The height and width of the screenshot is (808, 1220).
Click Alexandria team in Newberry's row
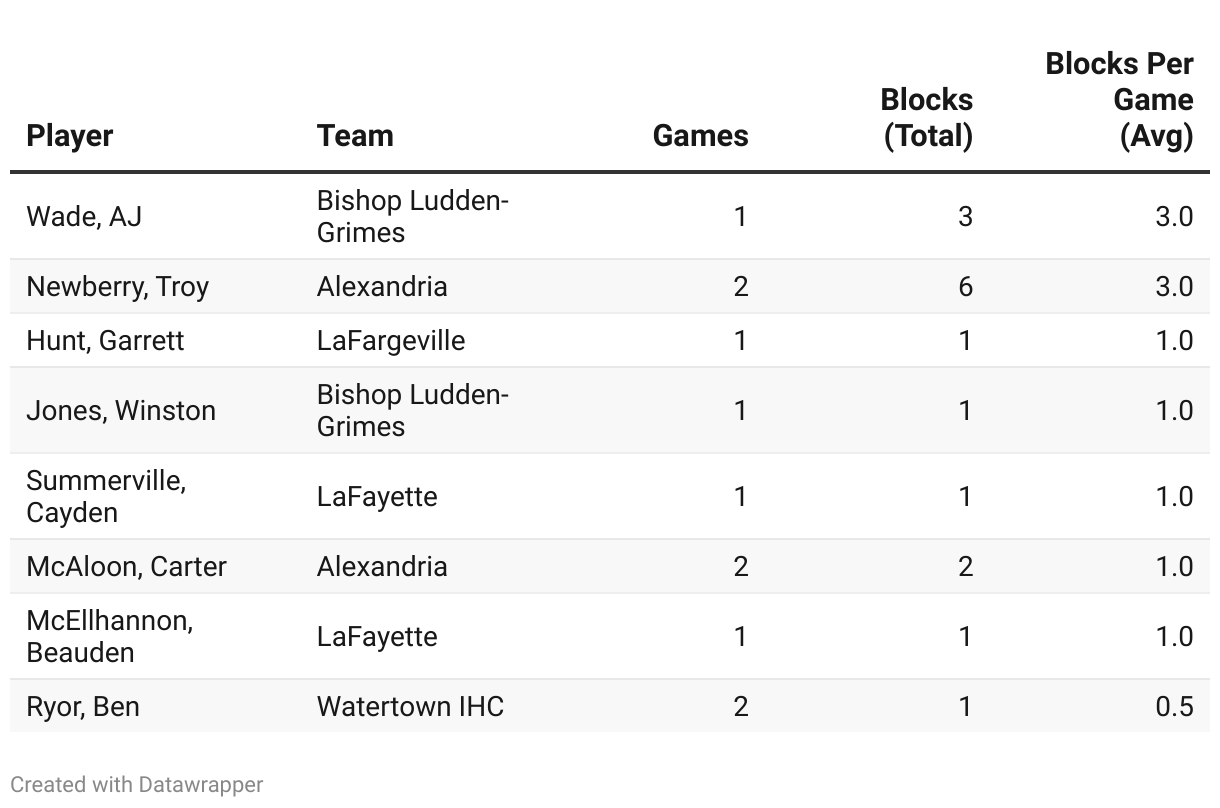click(x=382, y=287)
